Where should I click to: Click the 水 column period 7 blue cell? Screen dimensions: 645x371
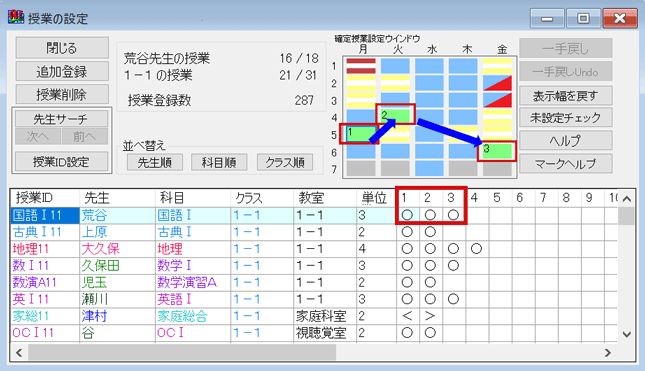429,169
